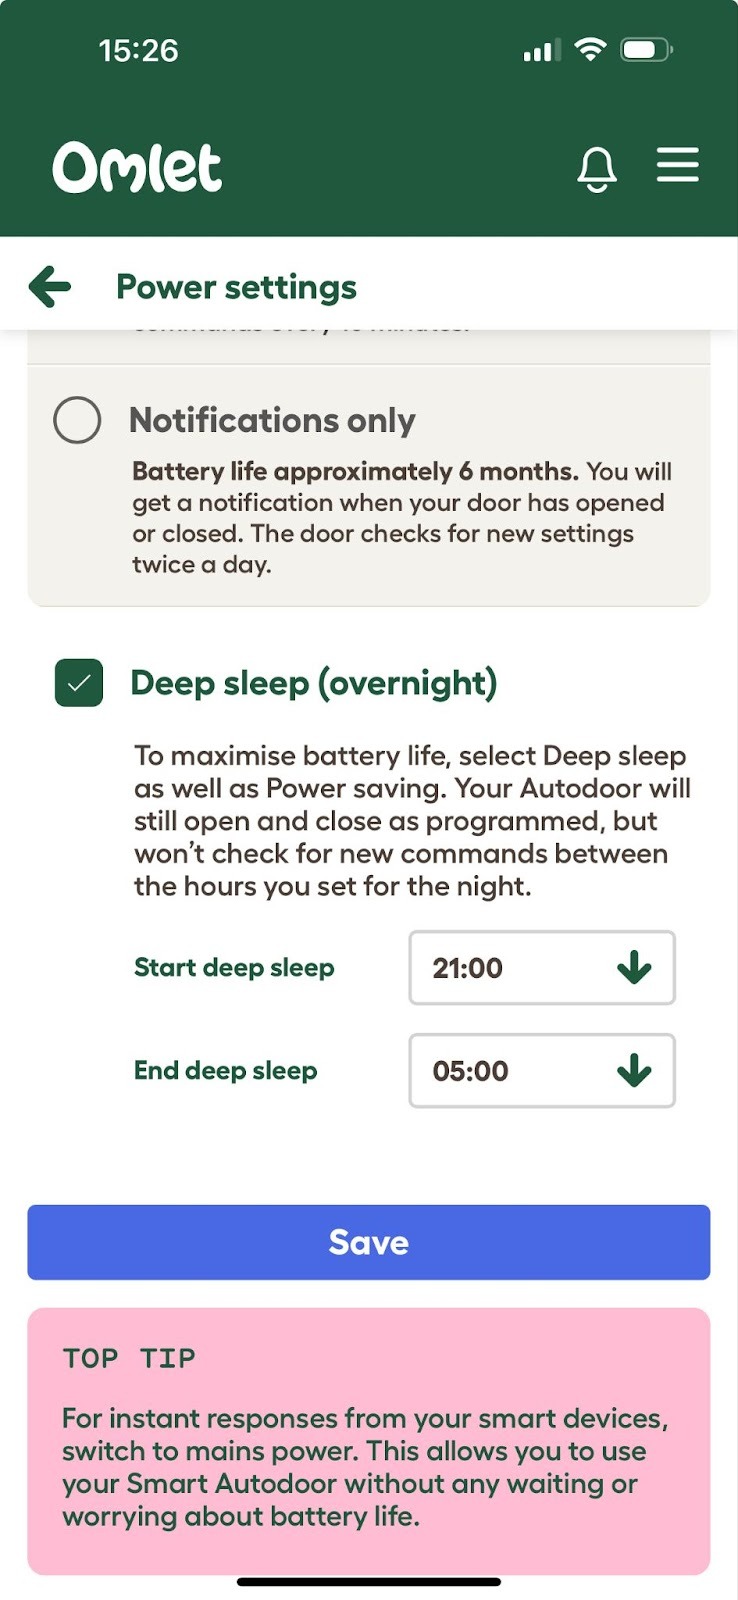Viewport: 738px width, 1600px height.
Task: Go back with the arrow icon
Action: 50,287
